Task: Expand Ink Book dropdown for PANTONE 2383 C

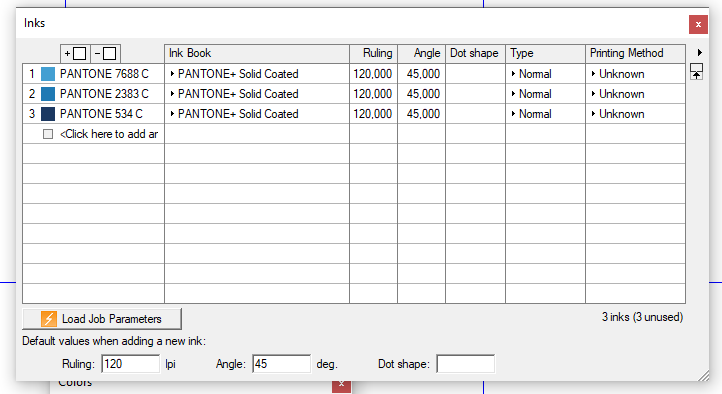Action: point(172,94)
